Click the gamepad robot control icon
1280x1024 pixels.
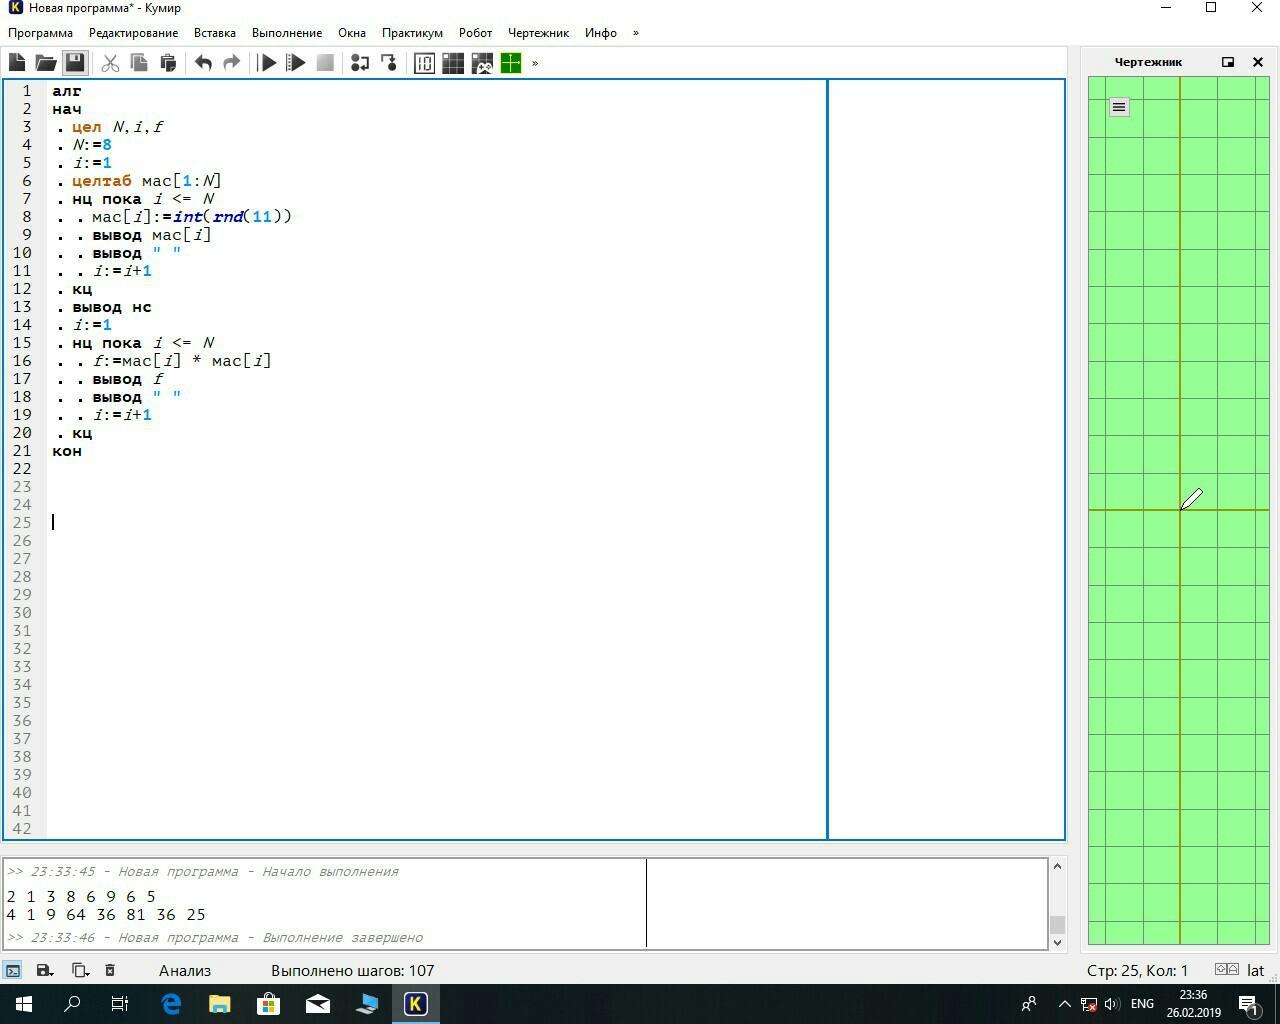click(x=482, y=63)
